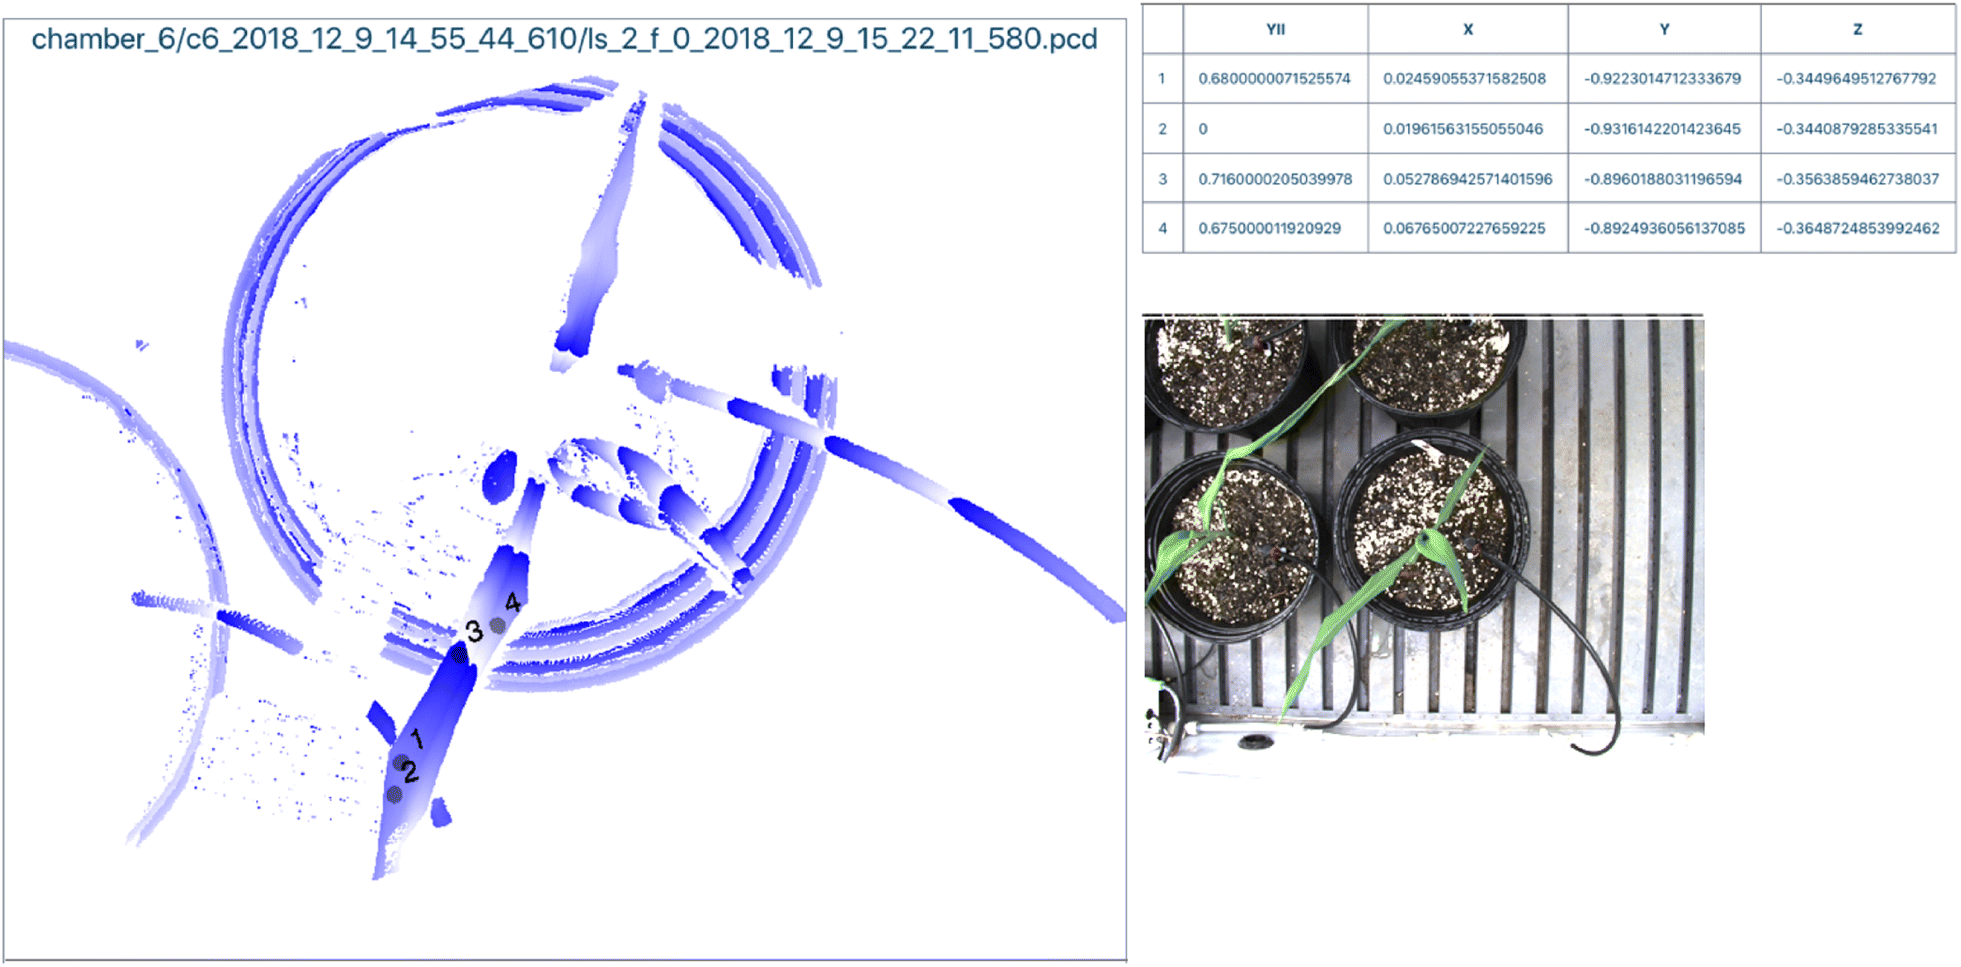Click the Z column header

[1858, 29]
